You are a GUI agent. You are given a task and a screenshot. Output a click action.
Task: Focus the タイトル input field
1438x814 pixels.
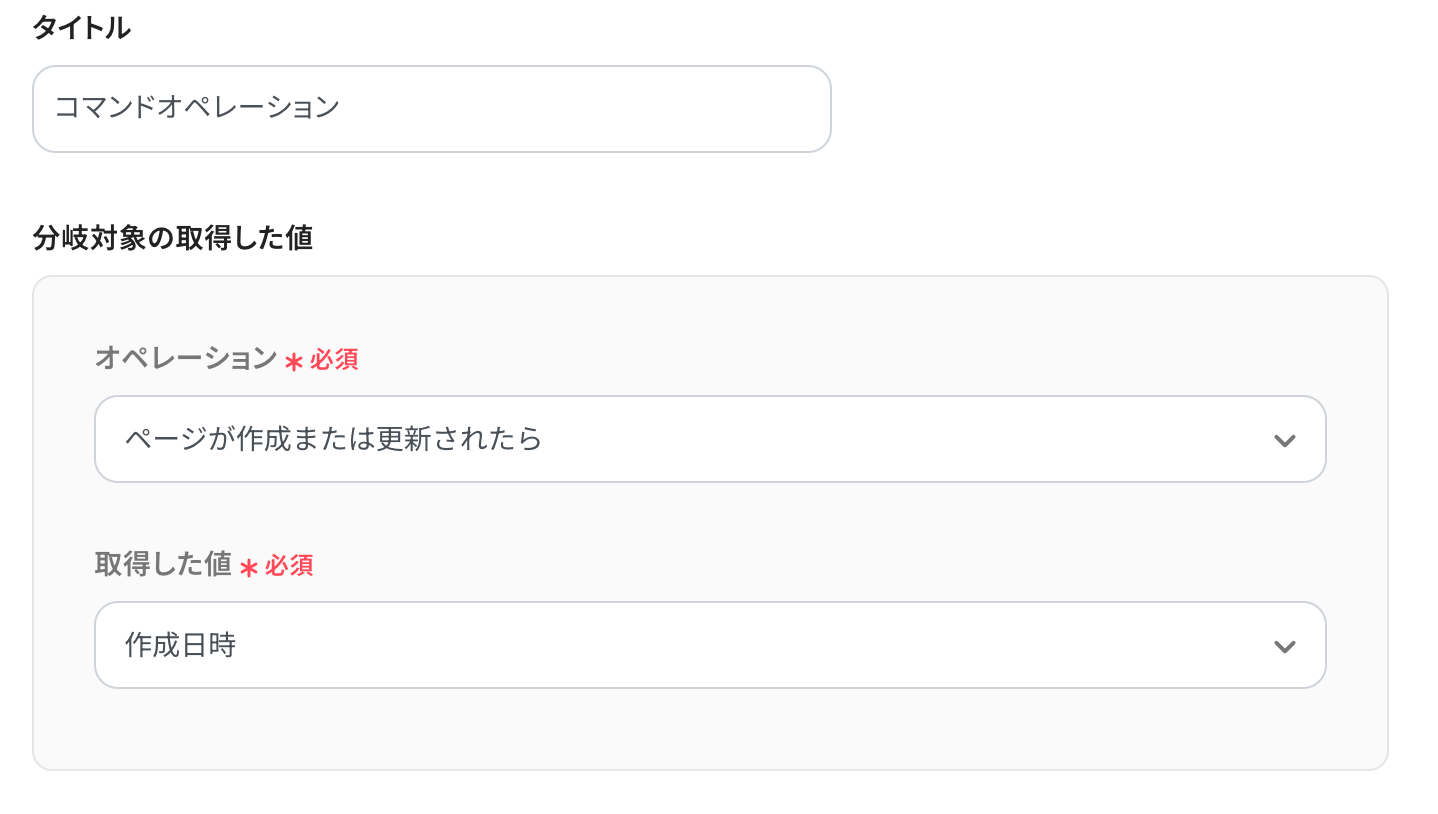click(431, 109)
